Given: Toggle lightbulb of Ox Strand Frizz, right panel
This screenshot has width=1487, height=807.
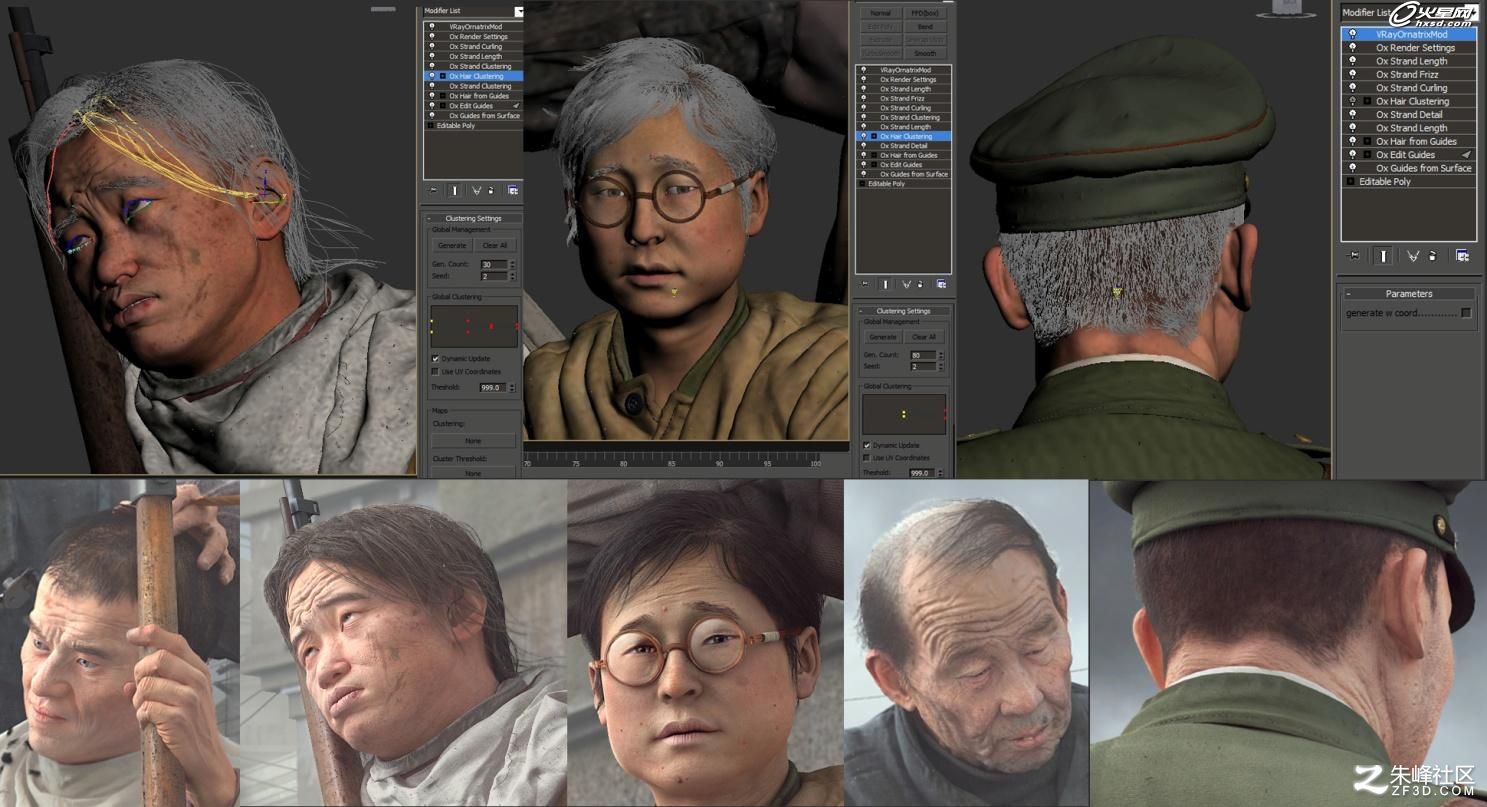Looking at the screenshot, I should pos(1353,74).
